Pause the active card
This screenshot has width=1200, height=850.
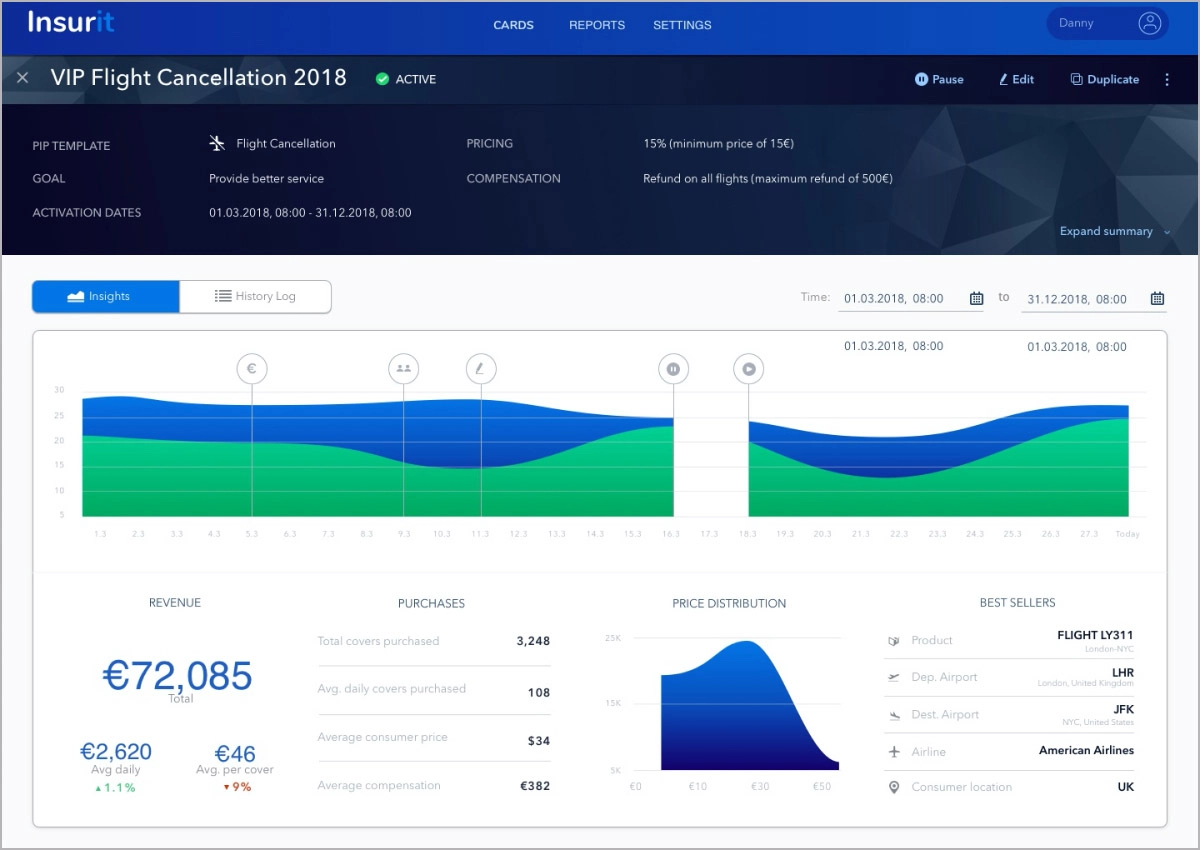[939, 80]
